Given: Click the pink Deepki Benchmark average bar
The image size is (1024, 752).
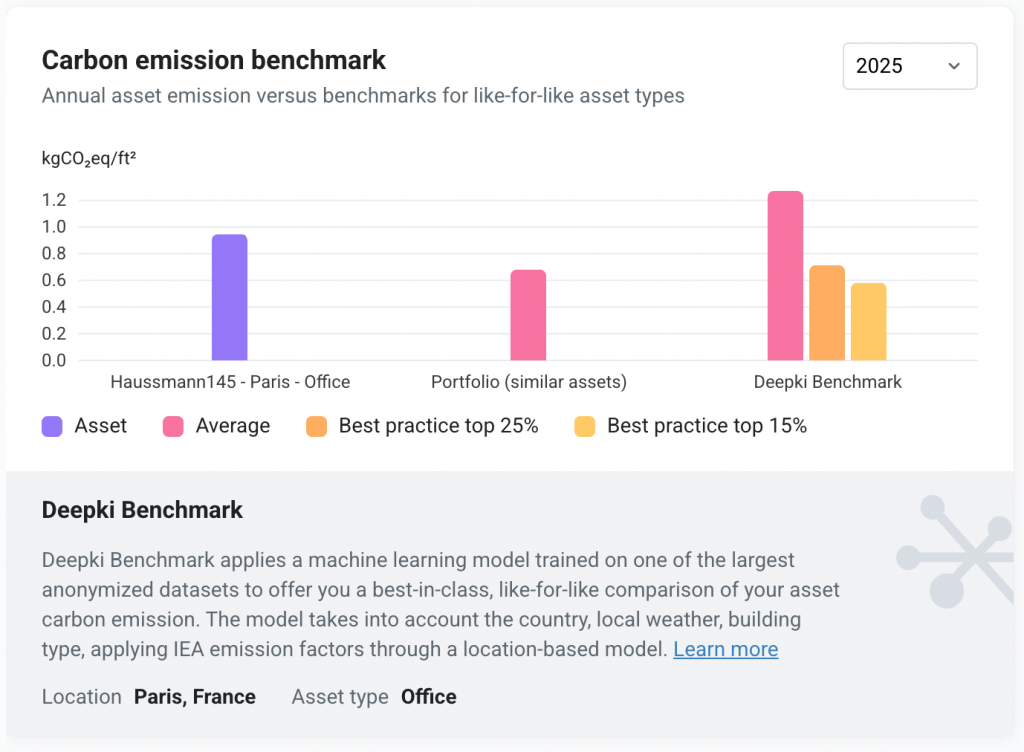Looking at the screenshot, I should [x=785, y=276].
